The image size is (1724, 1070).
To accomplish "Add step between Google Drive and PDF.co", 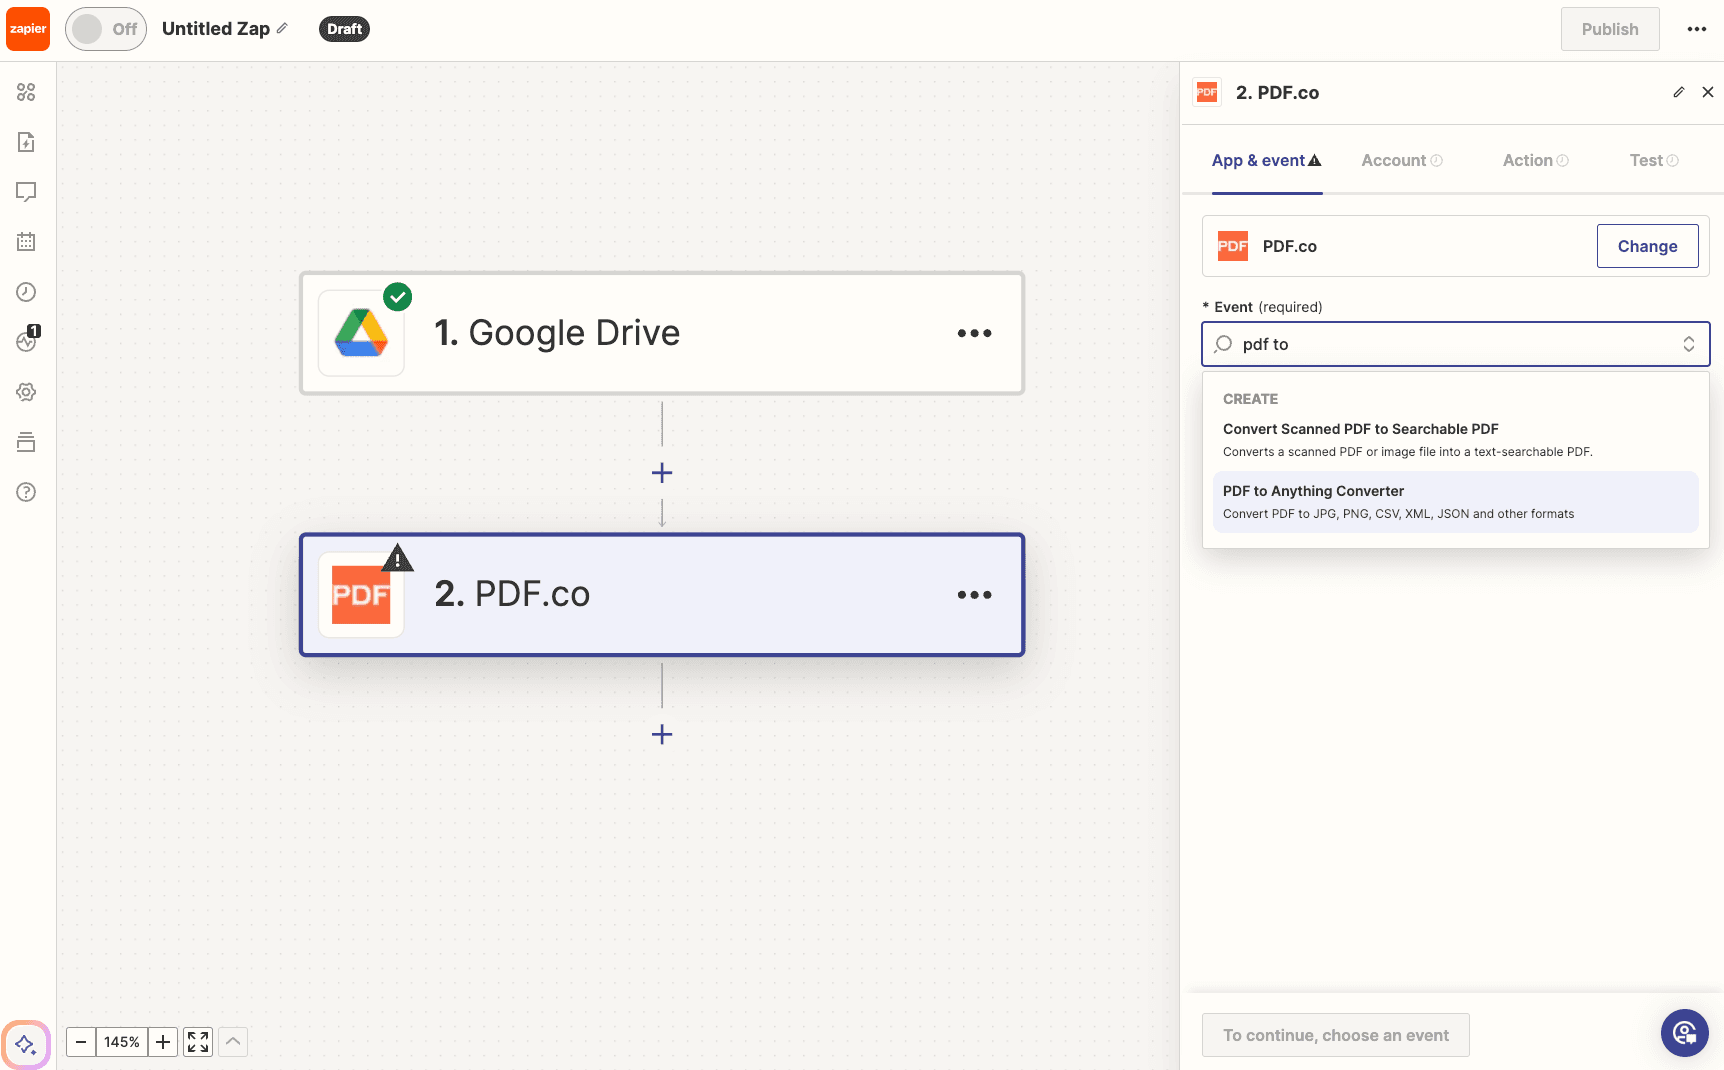I will (662, 473).
